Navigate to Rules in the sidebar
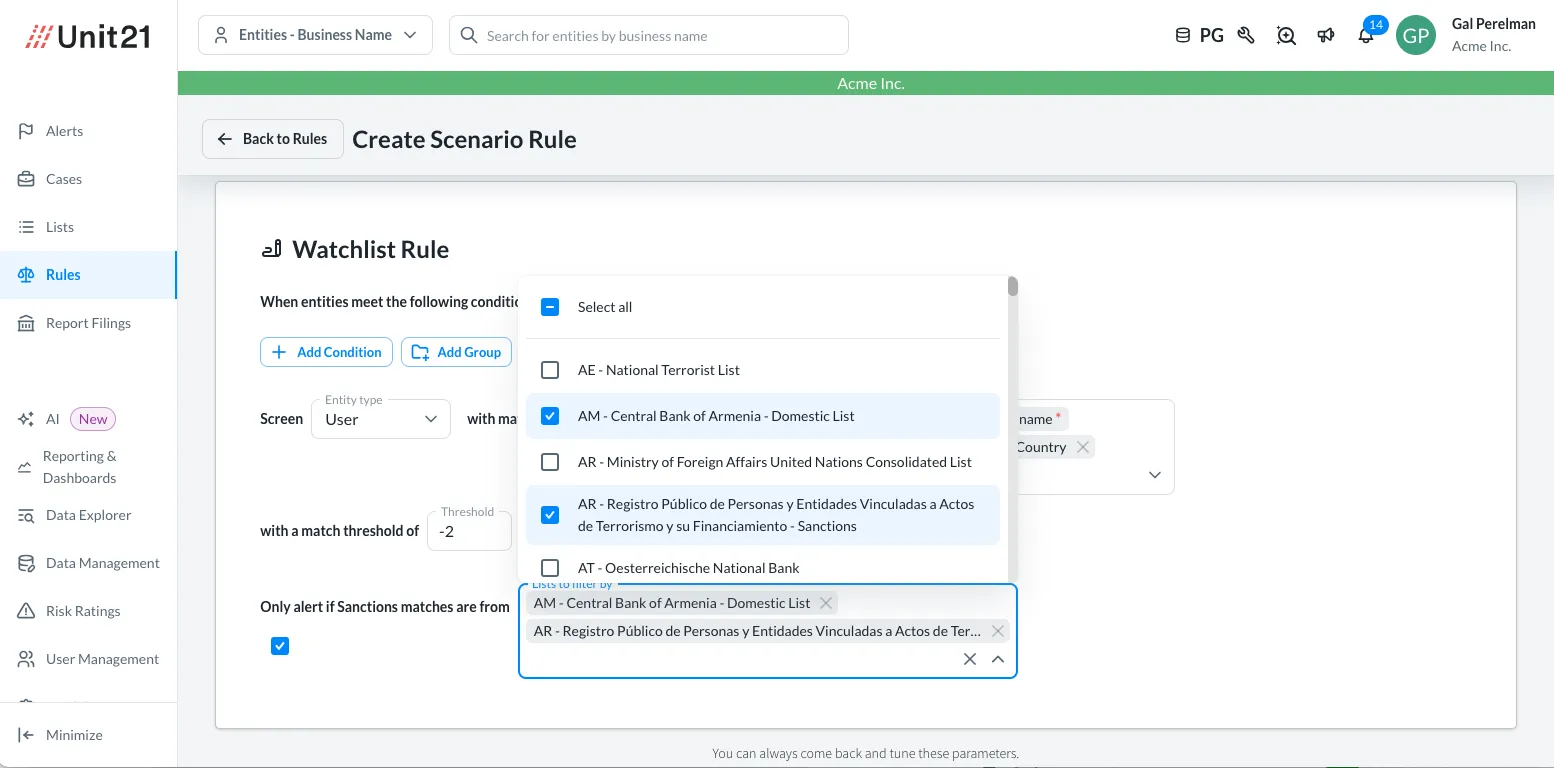 [x=63, y=274]
